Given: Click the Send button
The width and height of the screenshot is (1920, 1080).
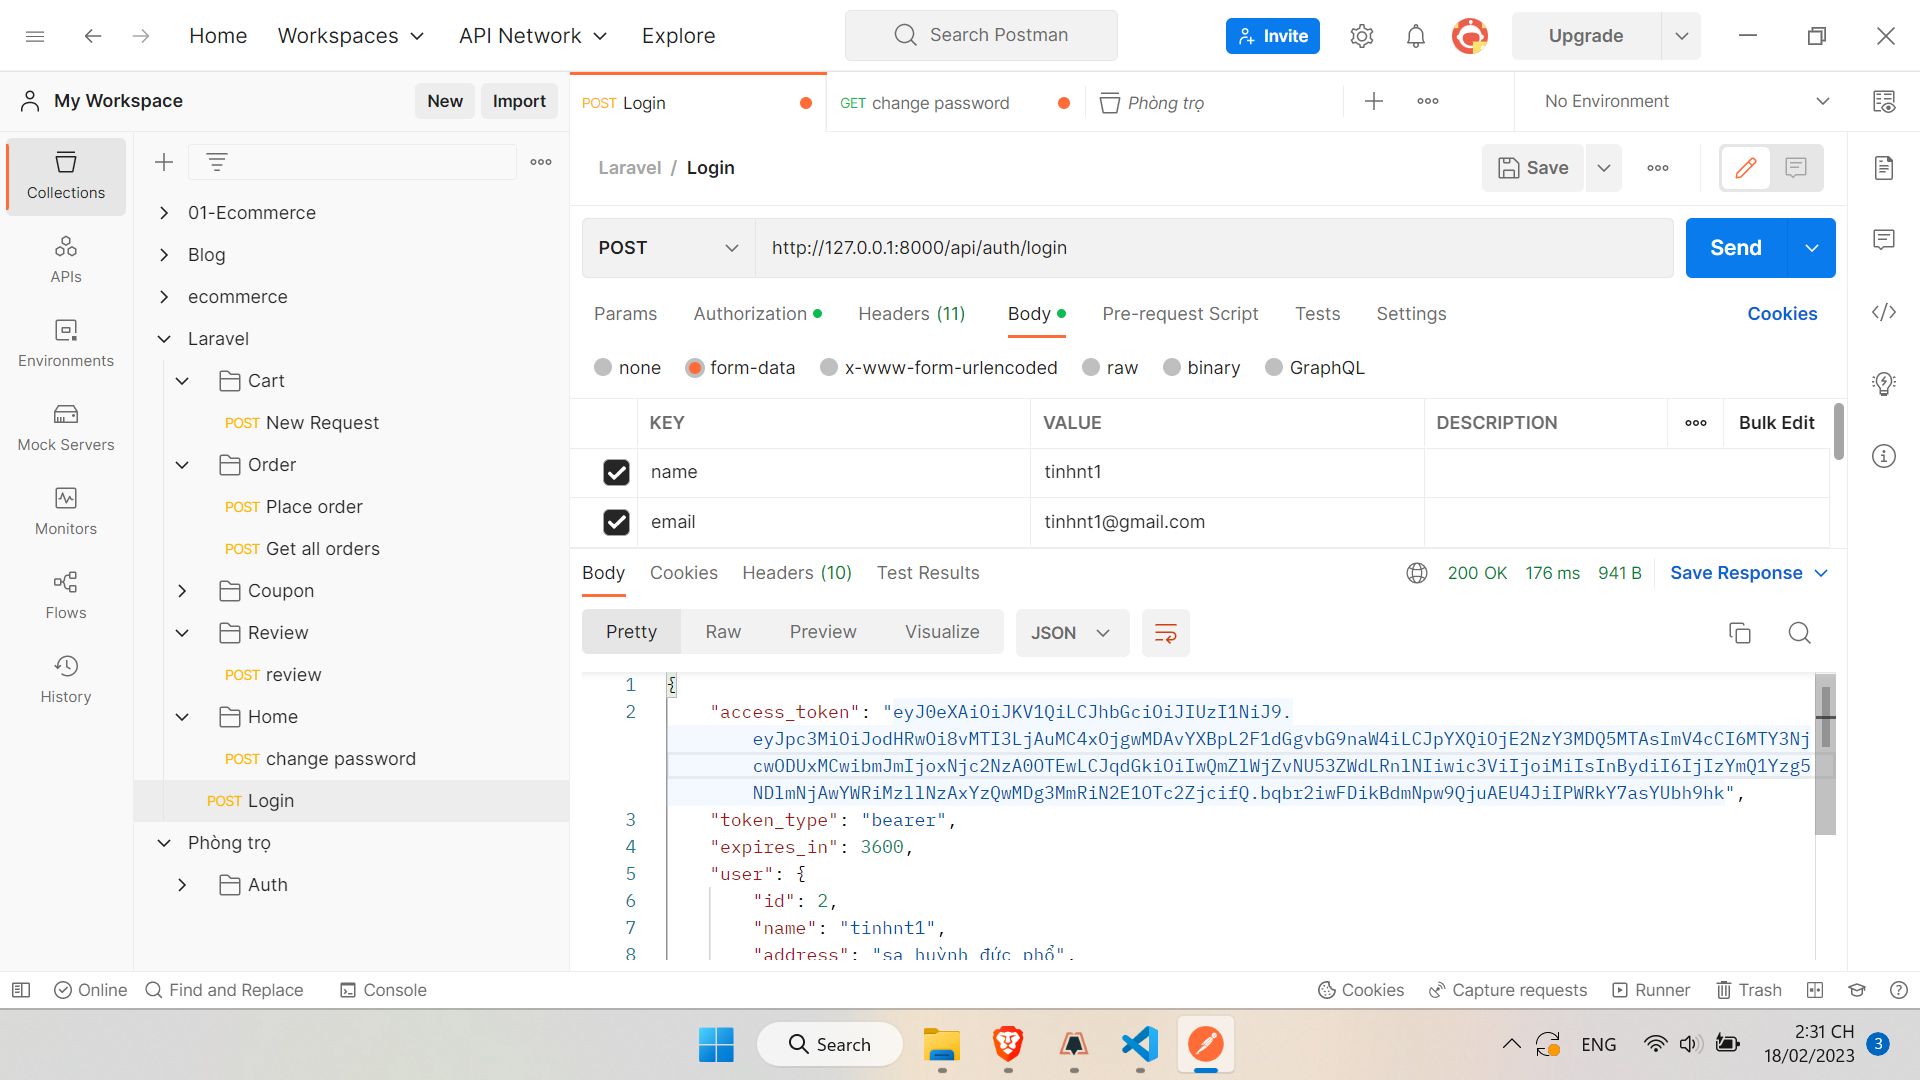Looking at the screenshot, I should tap(1736, 248).
